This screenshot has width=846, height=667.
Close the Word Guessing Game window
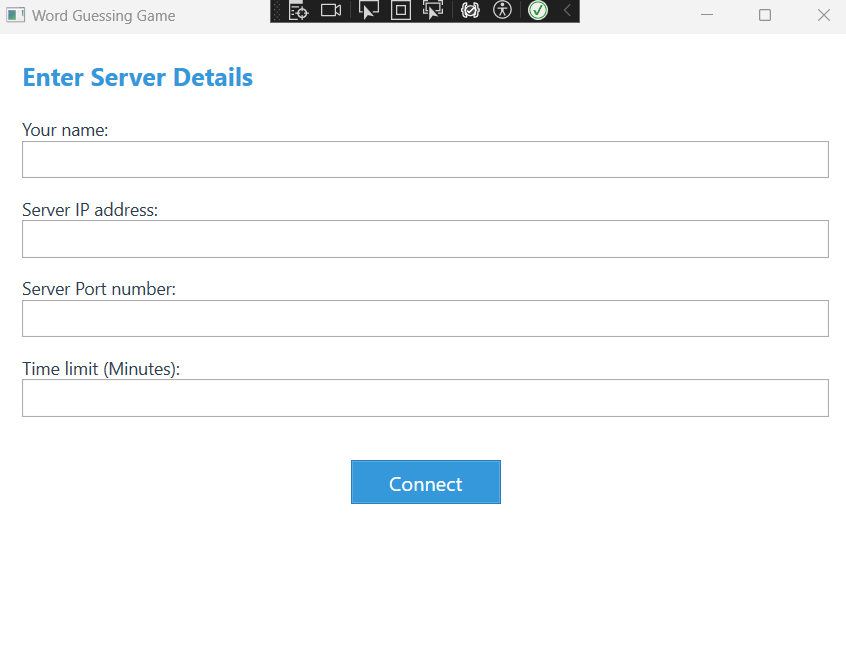pyautogui.click(x=824, y=15)
